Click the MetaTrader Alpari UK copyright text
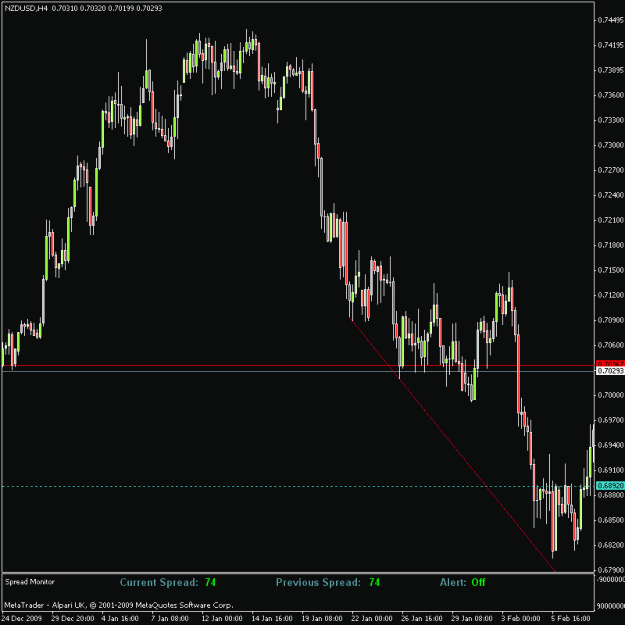The width and height of the screenshot is (625, 625). [x=119, y=605]
